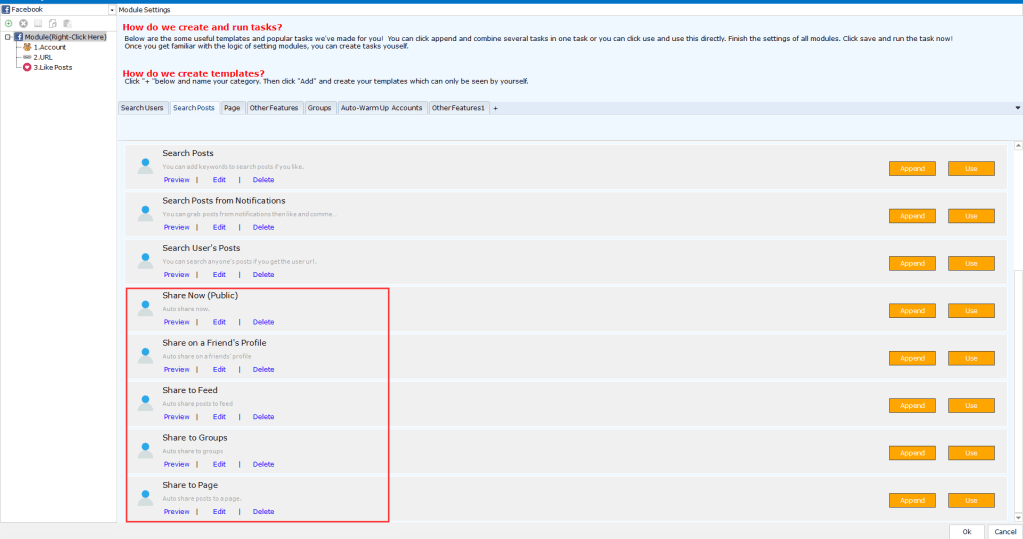This screenshot has height=539, width=1023.
Task: Open the Facebook platform dropdown
Action: coord(110,9)
